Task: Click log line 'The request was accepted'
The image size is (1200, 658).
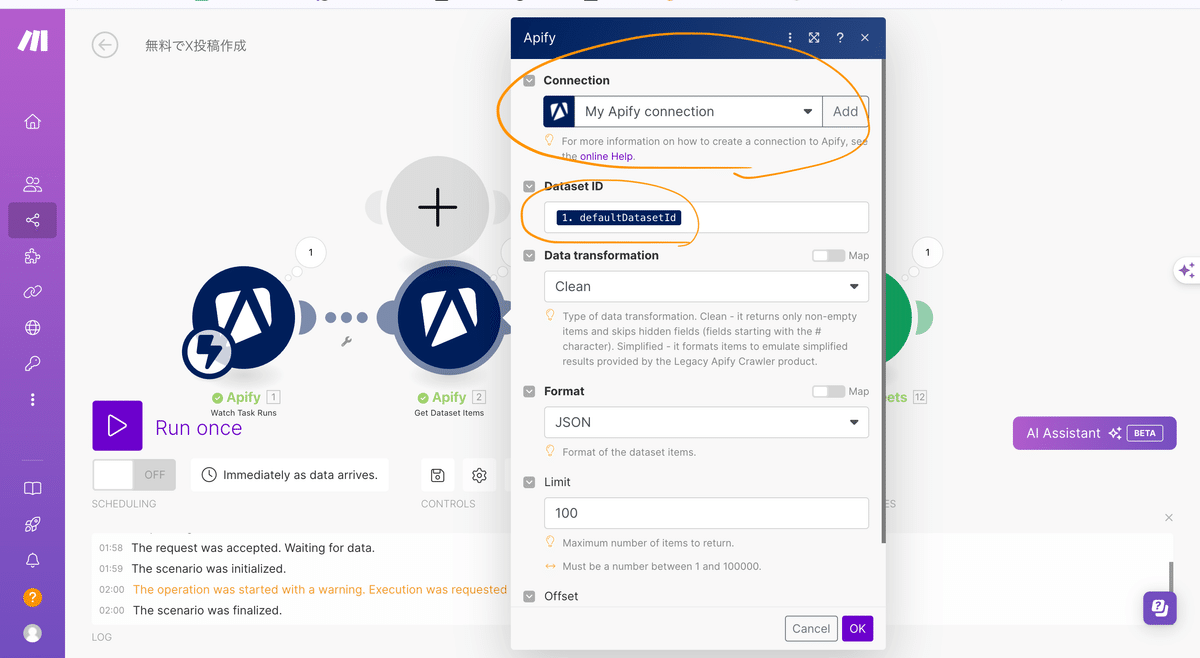Action: tap(253, 548)
